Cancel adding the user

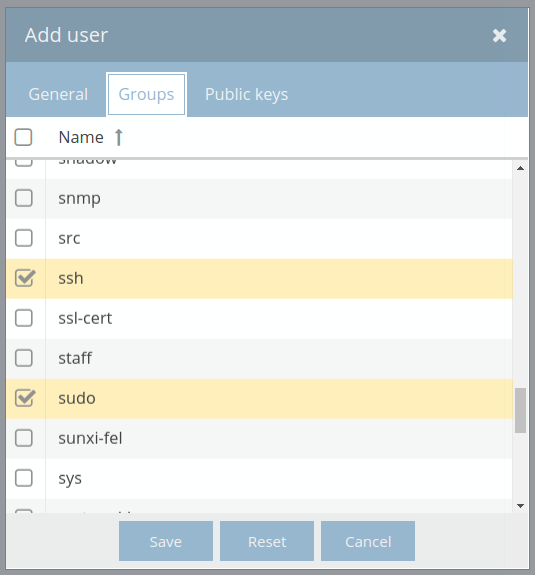[368, 541]
